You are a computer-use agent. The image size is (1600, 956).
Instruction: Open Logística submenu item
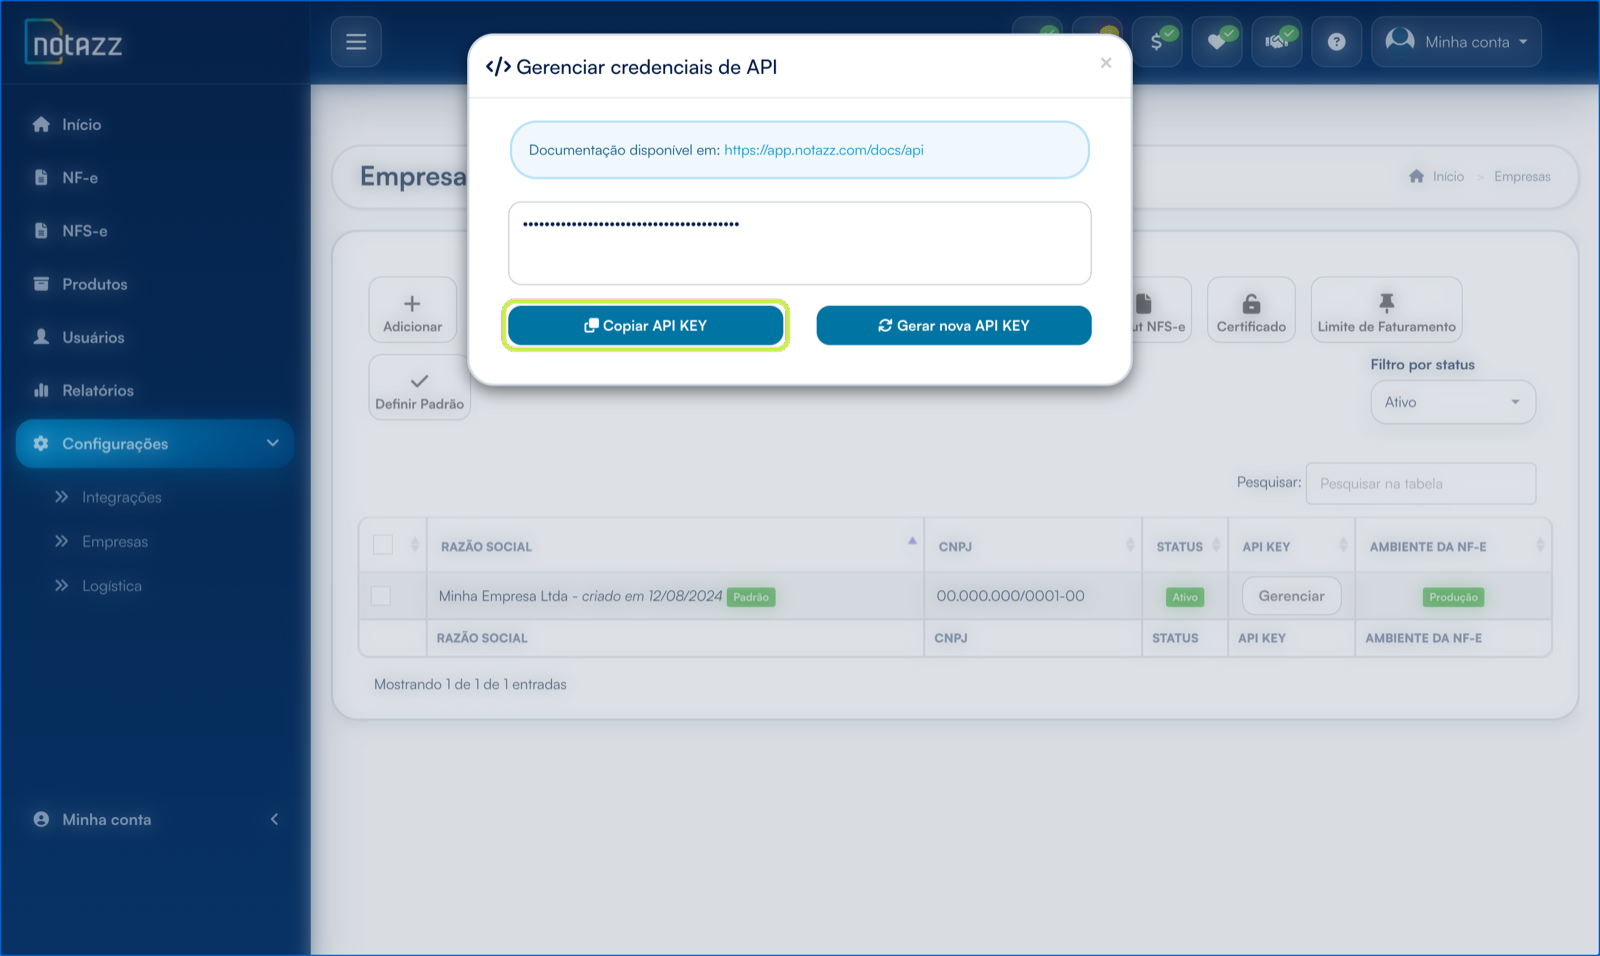pyautogui.click(x=112, y=586)
